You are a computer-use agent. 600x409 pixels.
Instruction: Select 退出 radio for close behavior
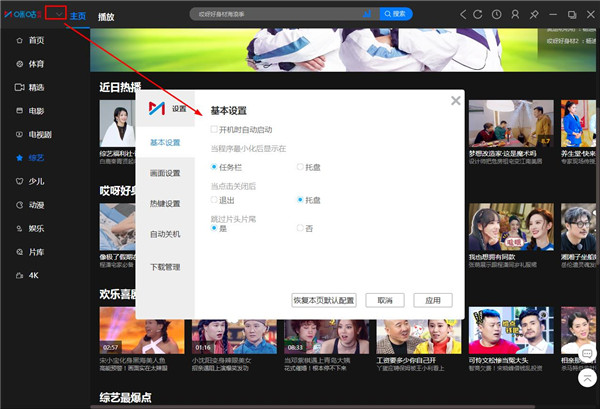[x=214, y=200]
